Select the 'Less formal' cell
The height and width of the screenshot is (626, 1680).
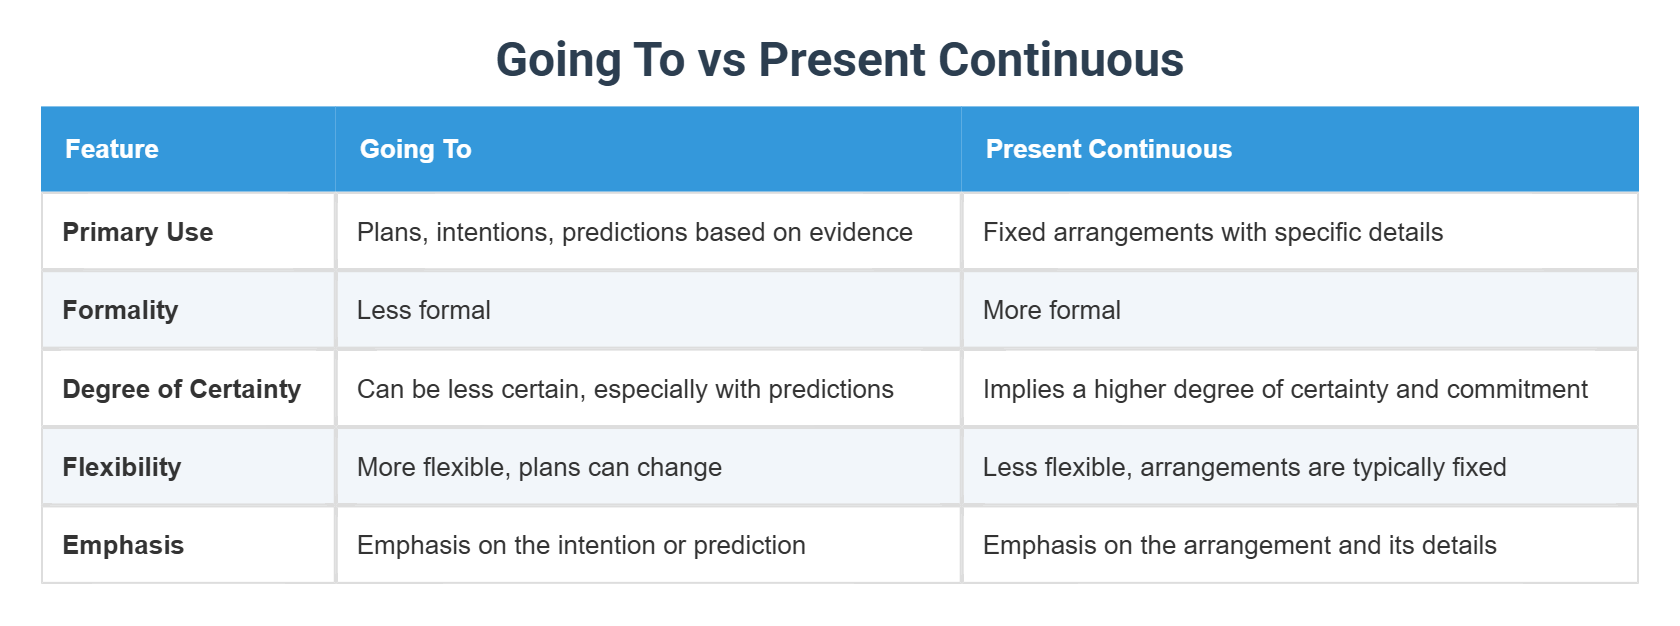click(424, 310)
